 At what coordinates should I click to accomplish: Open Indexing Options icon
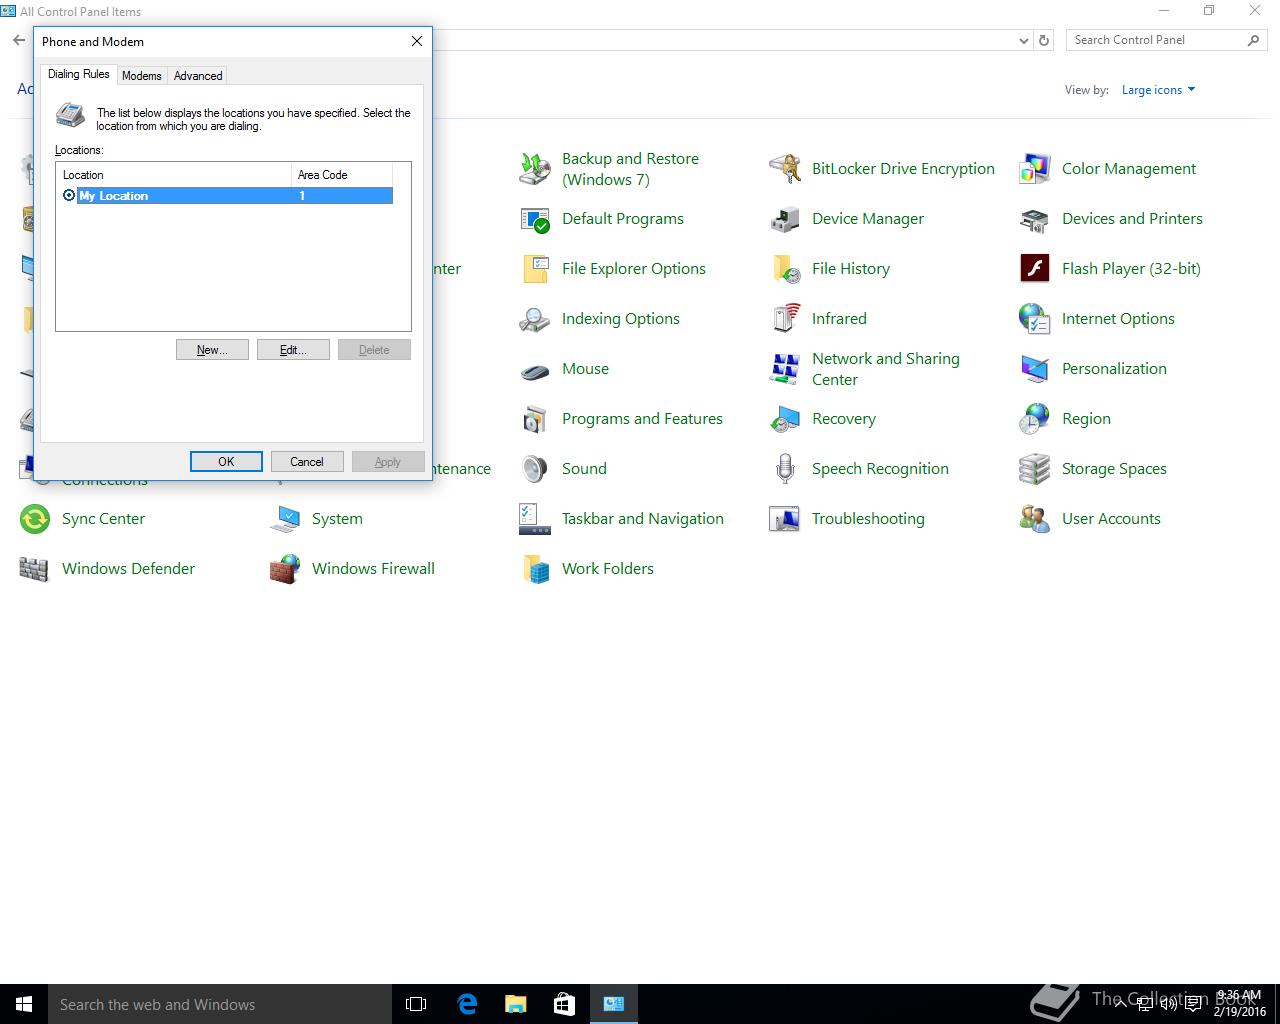[535, 319]
